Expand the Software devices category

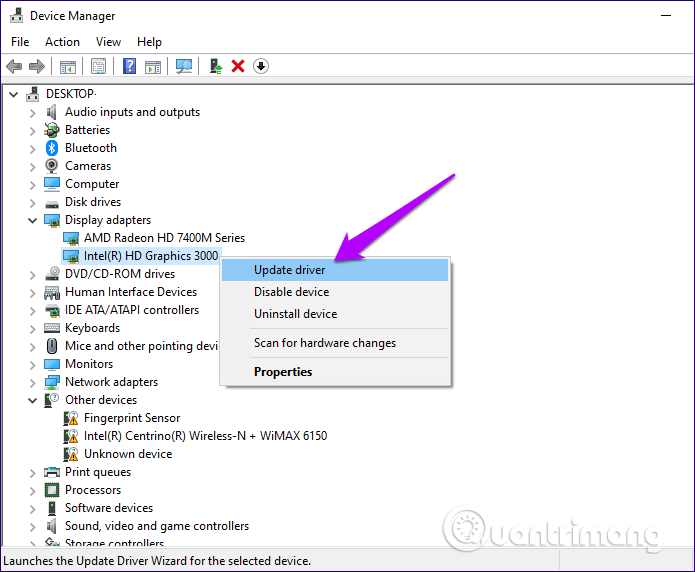(32, 509)
